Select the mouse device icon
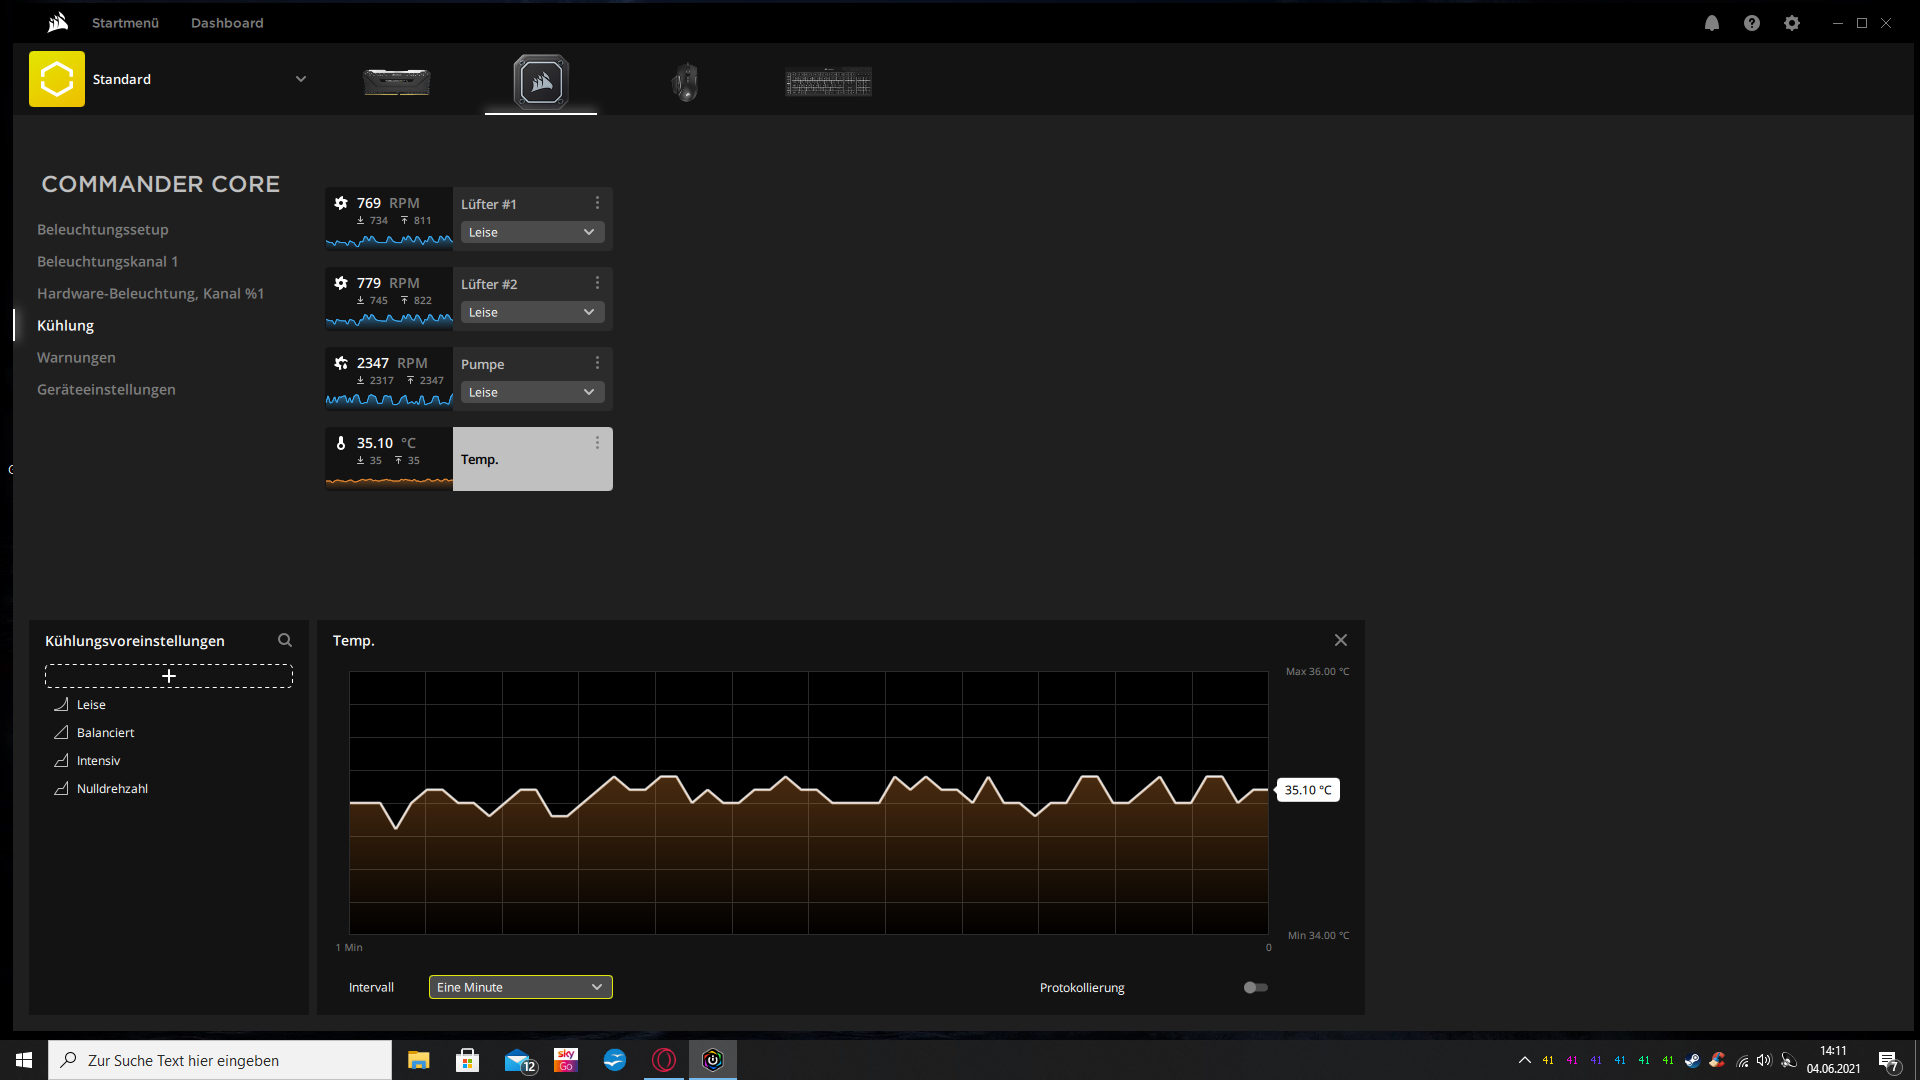This screenshot has height=1080, width=1920. [x=685, y=82]
